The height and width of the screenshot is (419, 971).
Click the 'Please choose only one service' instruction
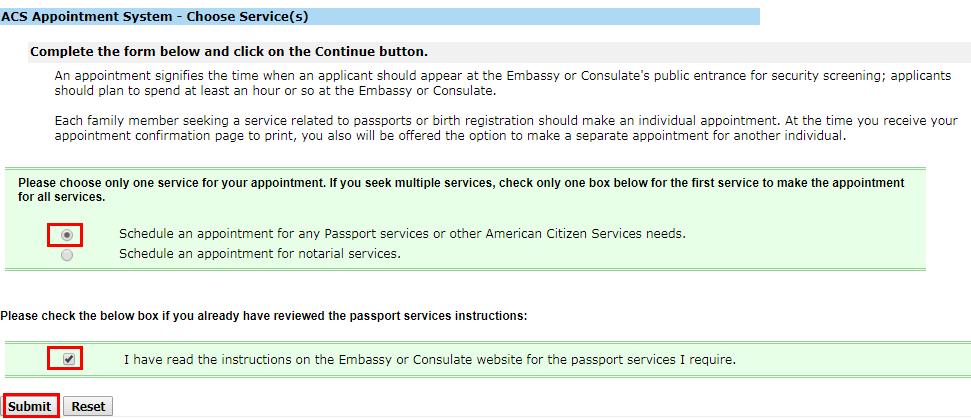tap(461, 190)
